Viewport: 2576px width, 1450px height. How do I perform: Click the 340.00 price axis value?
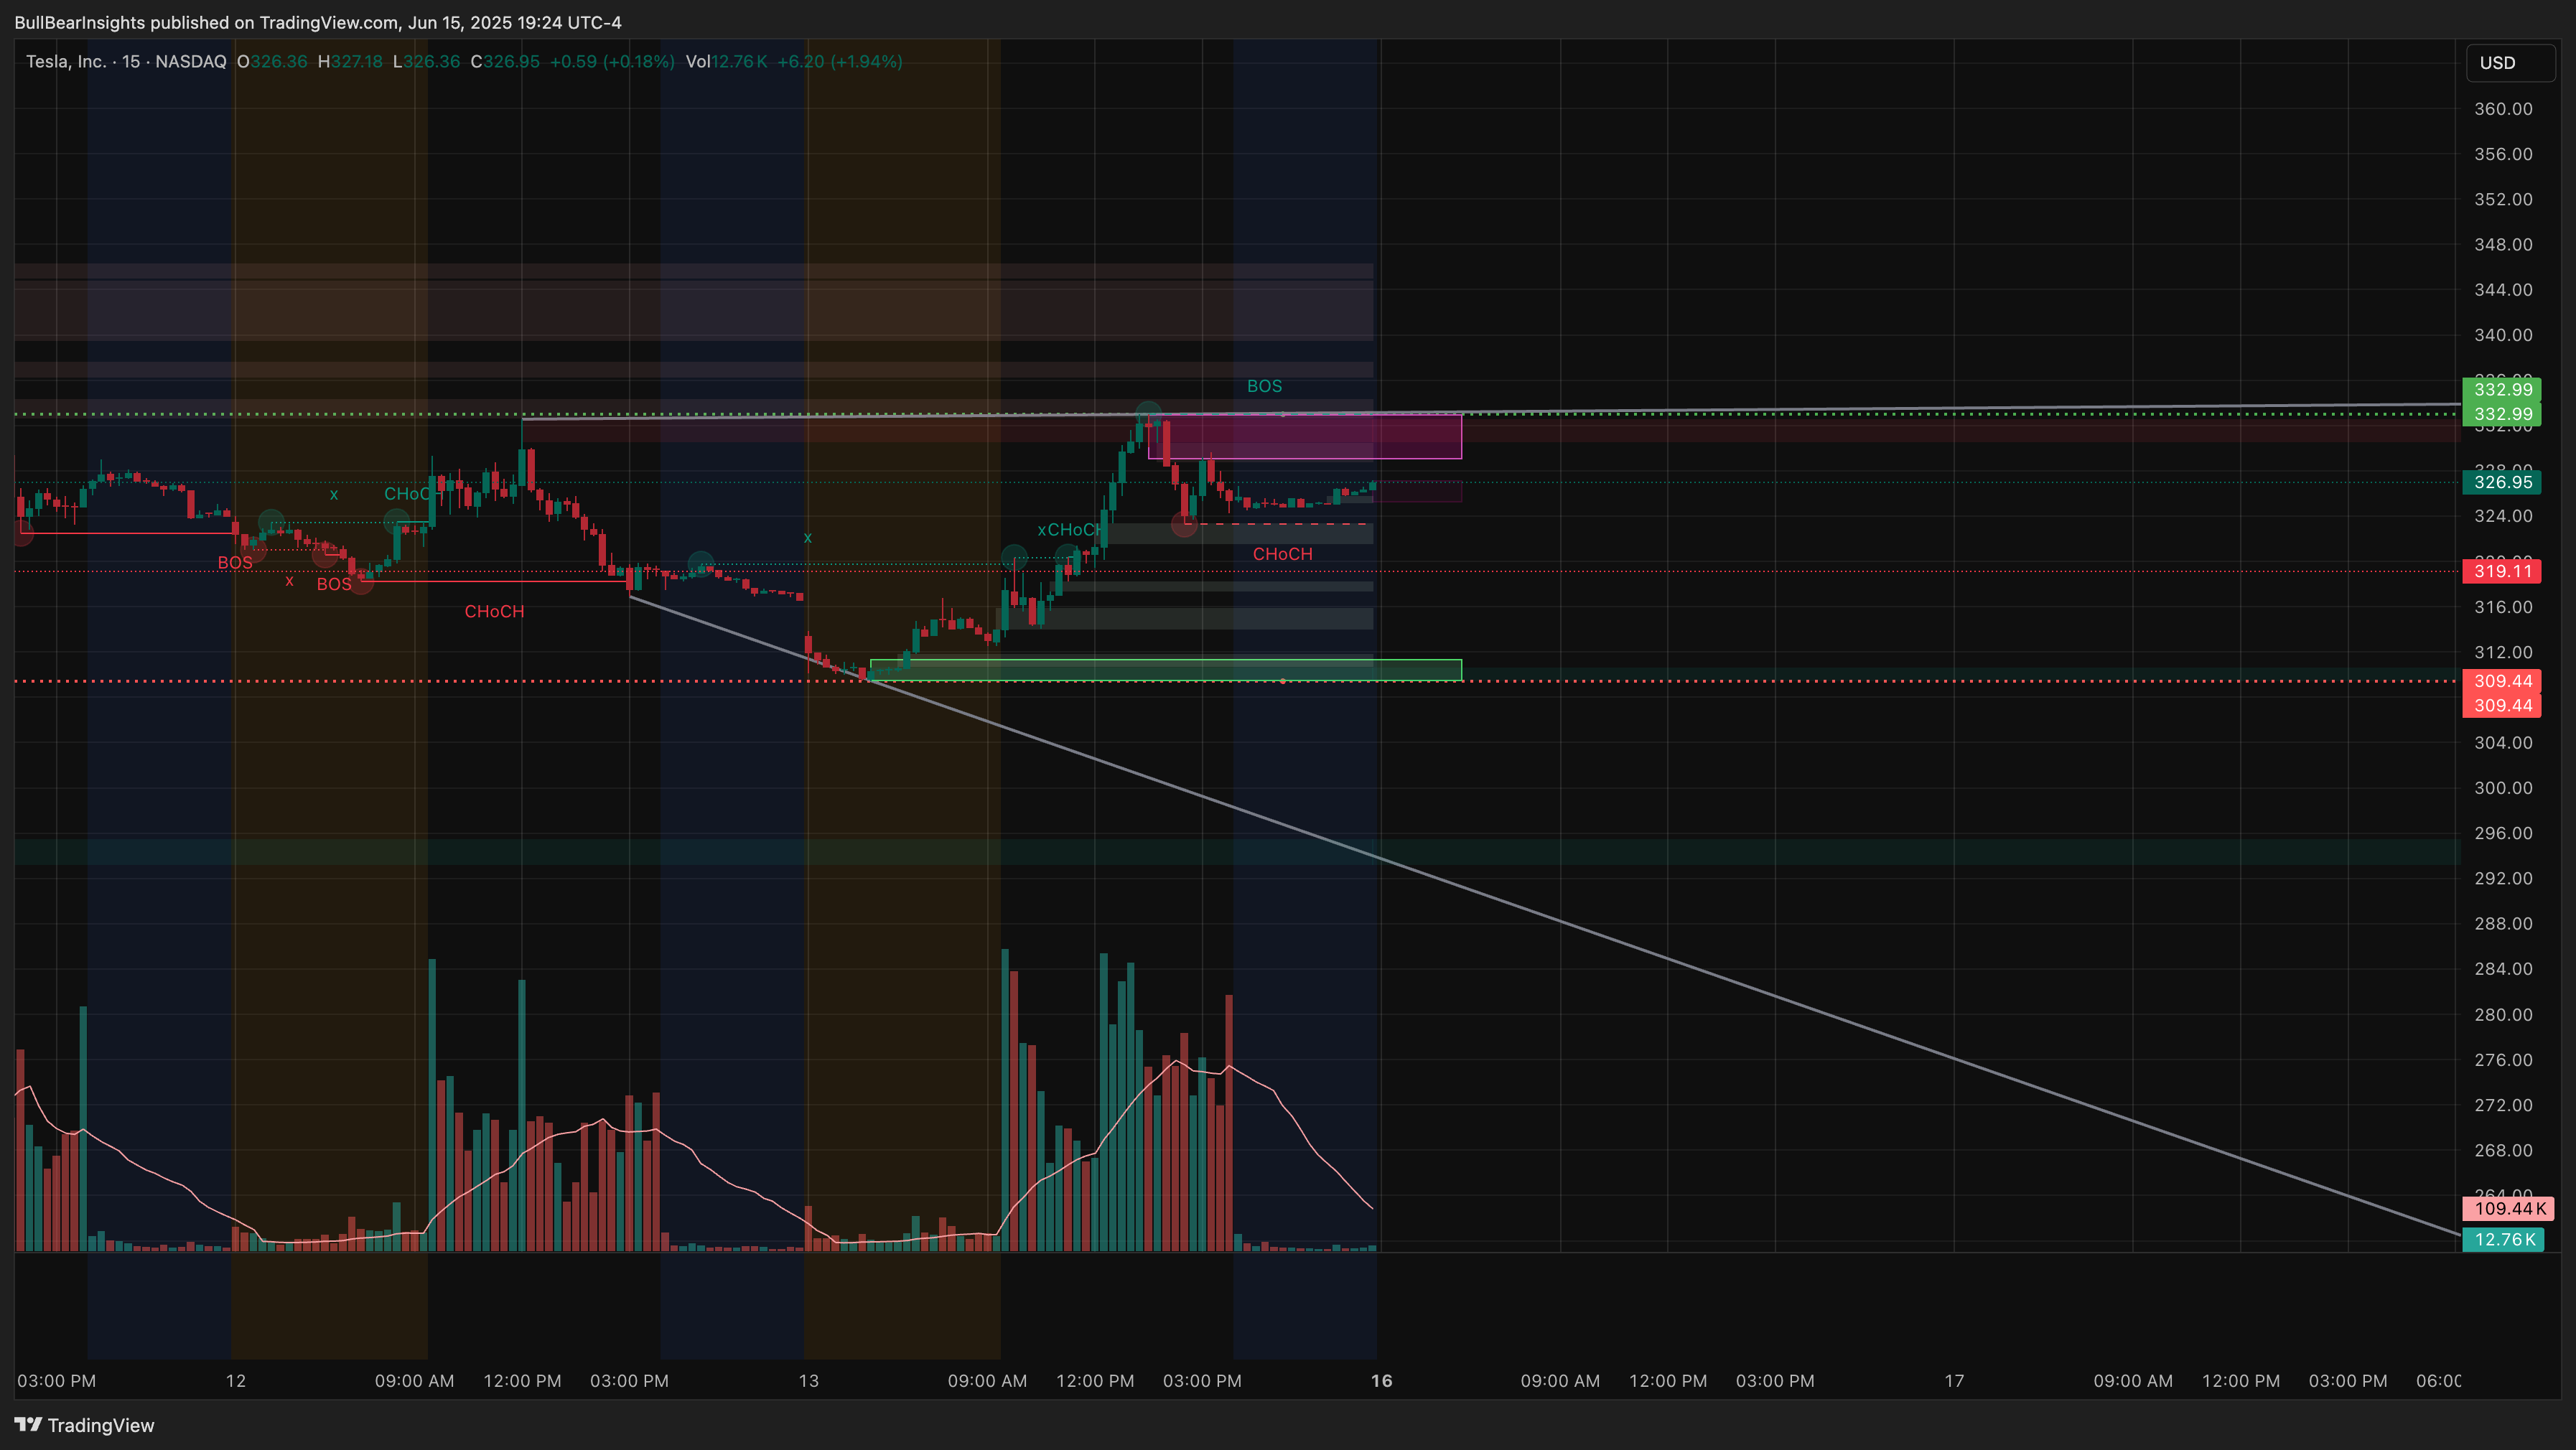(x=2503, y=335)
